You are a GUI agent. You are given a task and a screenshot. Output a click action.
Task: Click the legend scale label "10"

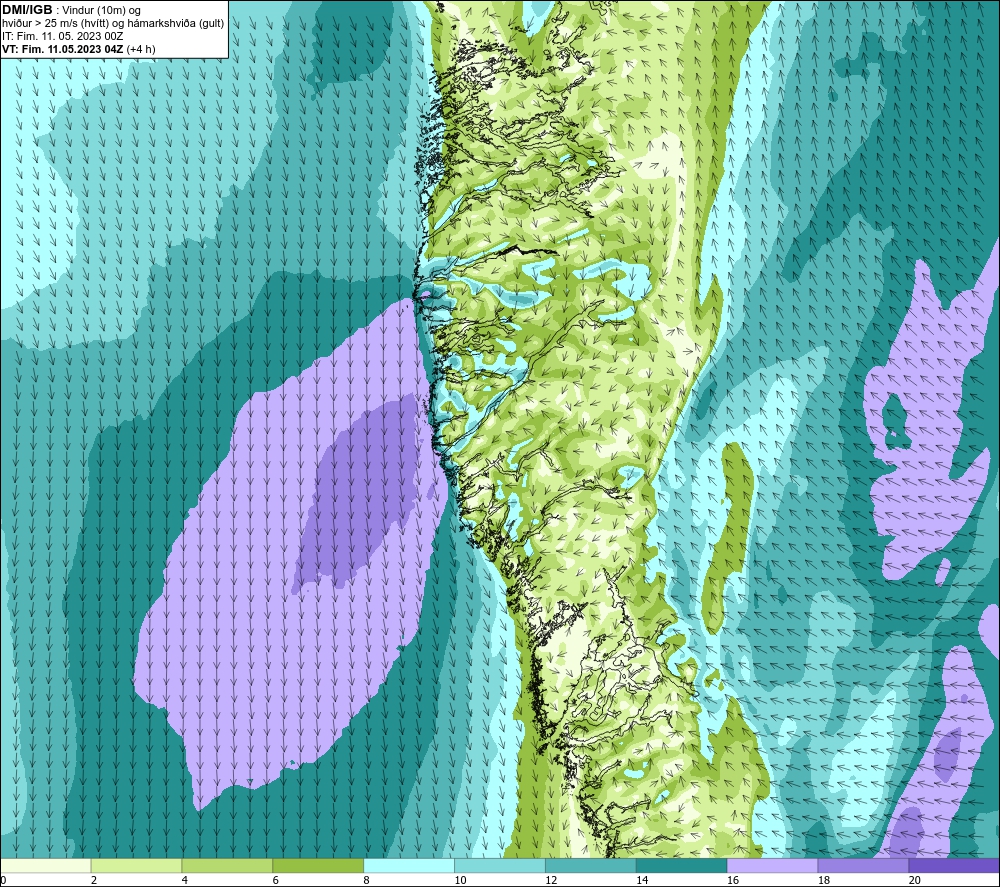point(460,881)
